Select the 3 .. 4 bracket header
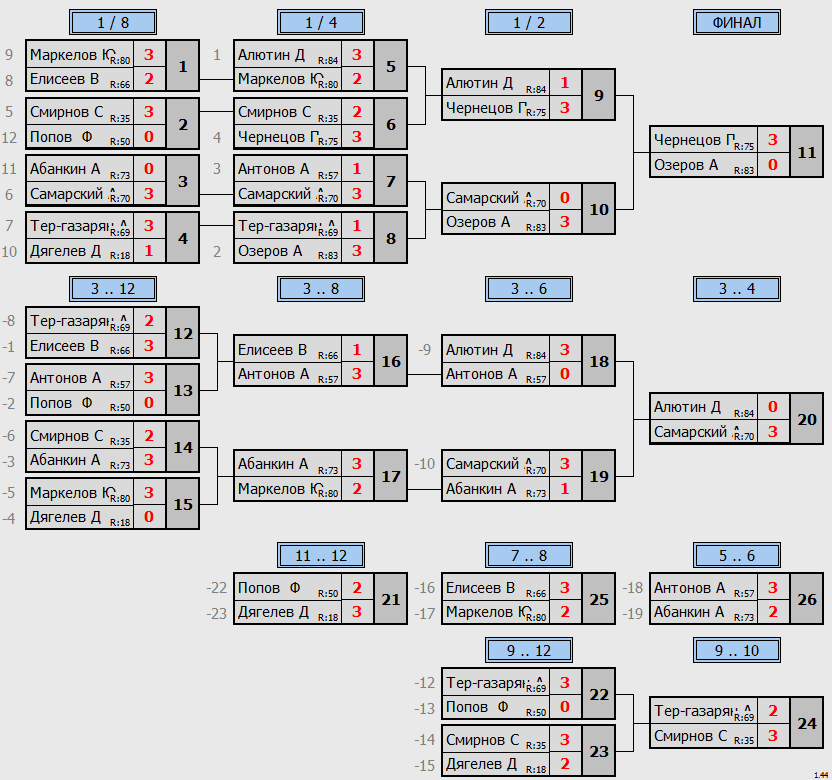Image resolution: width=832 pixels, height=780 pixels. (736, 289)
